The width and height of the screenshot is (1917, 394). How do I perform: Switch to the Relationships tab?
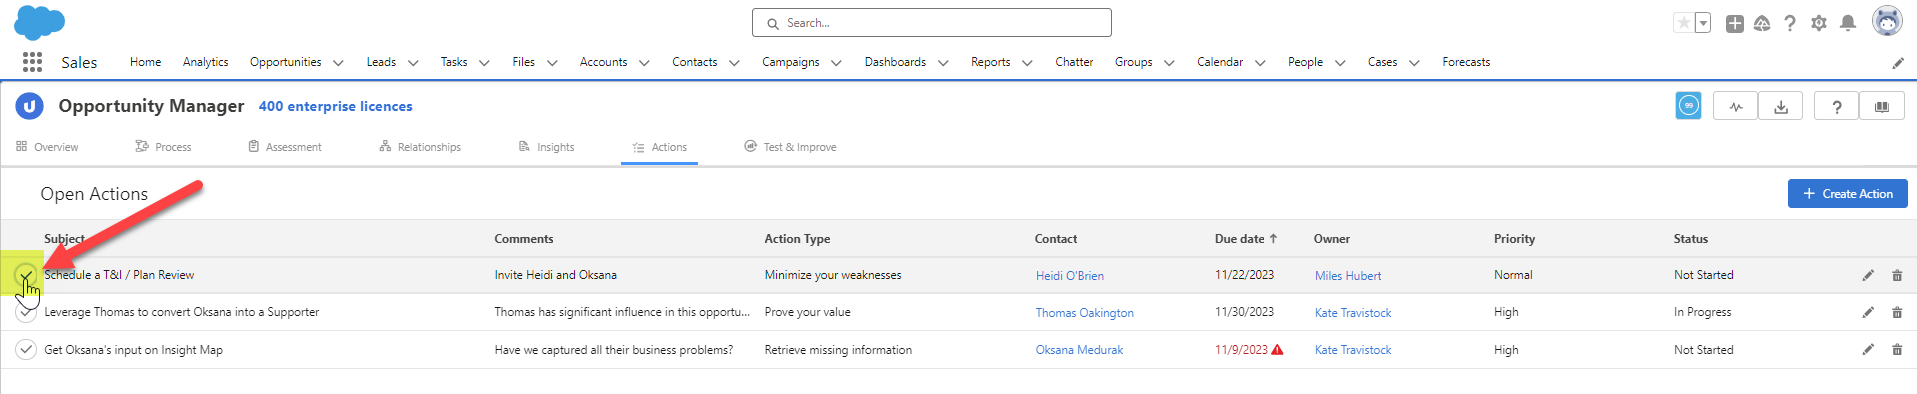pos(420,147)
